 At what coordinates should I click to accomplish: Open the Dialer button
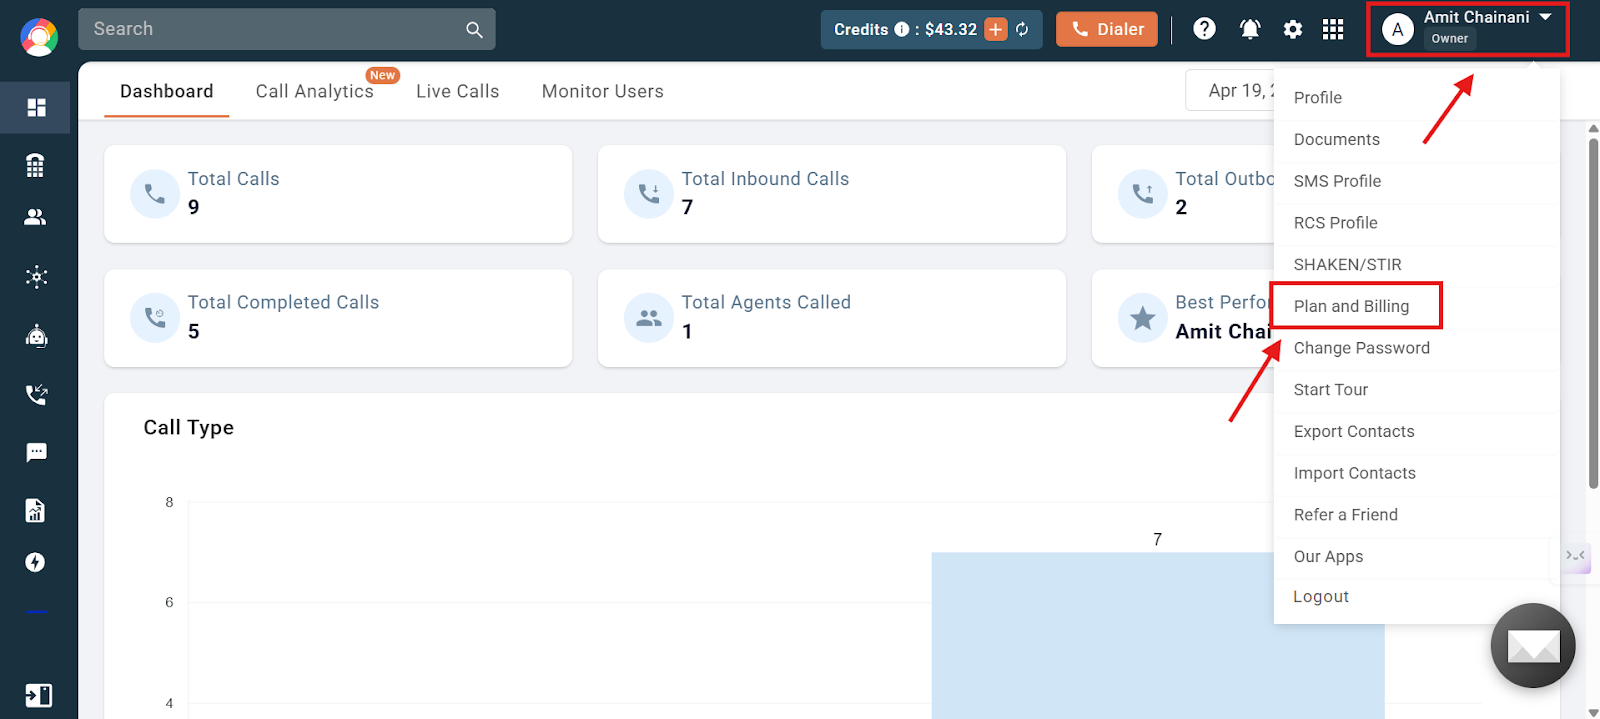[x=1107, y=29]
